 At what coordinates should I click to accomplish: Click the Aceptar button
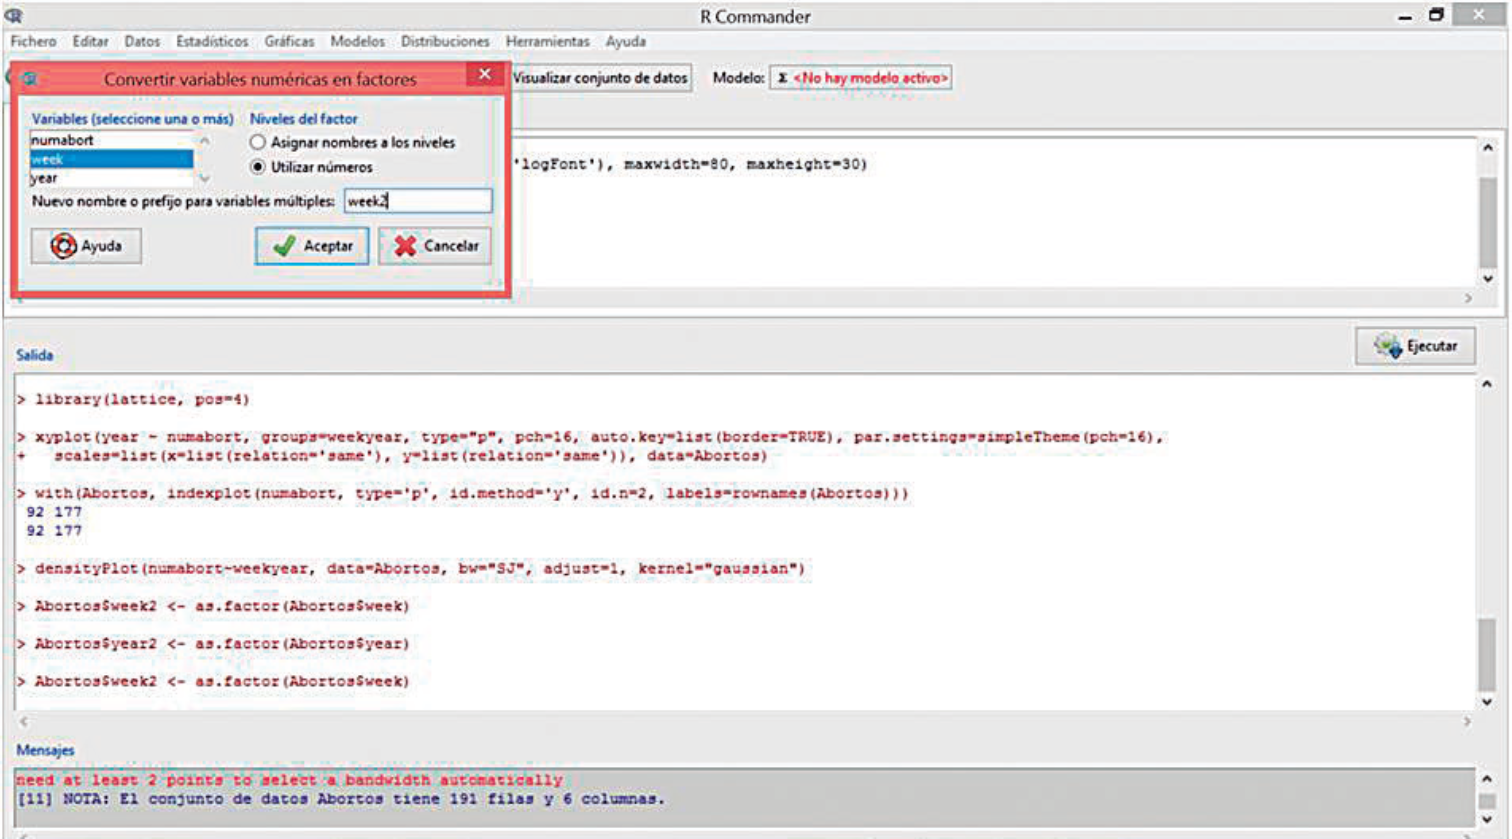point(312,246)
